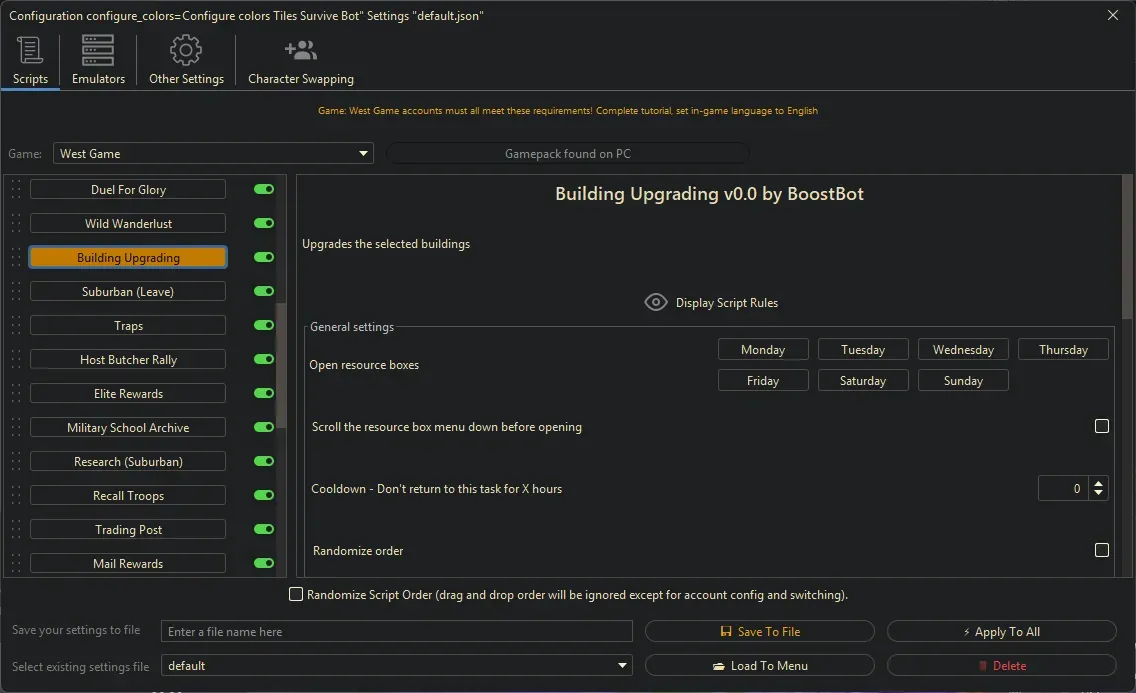
Task: Select the Traps script in the list
Action: 128,326
